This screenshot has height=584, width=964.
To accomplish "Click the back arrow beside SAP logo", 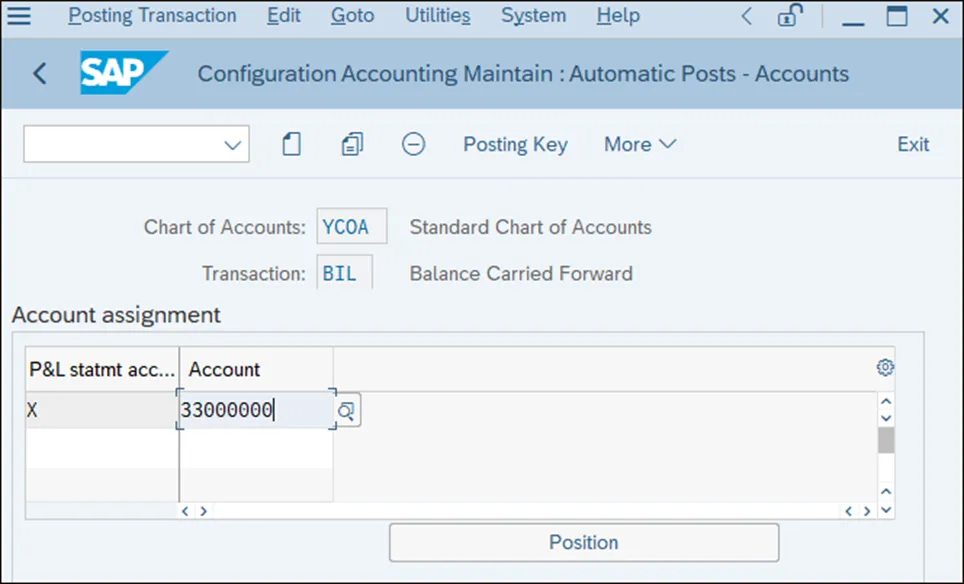I will pos(40,73).
